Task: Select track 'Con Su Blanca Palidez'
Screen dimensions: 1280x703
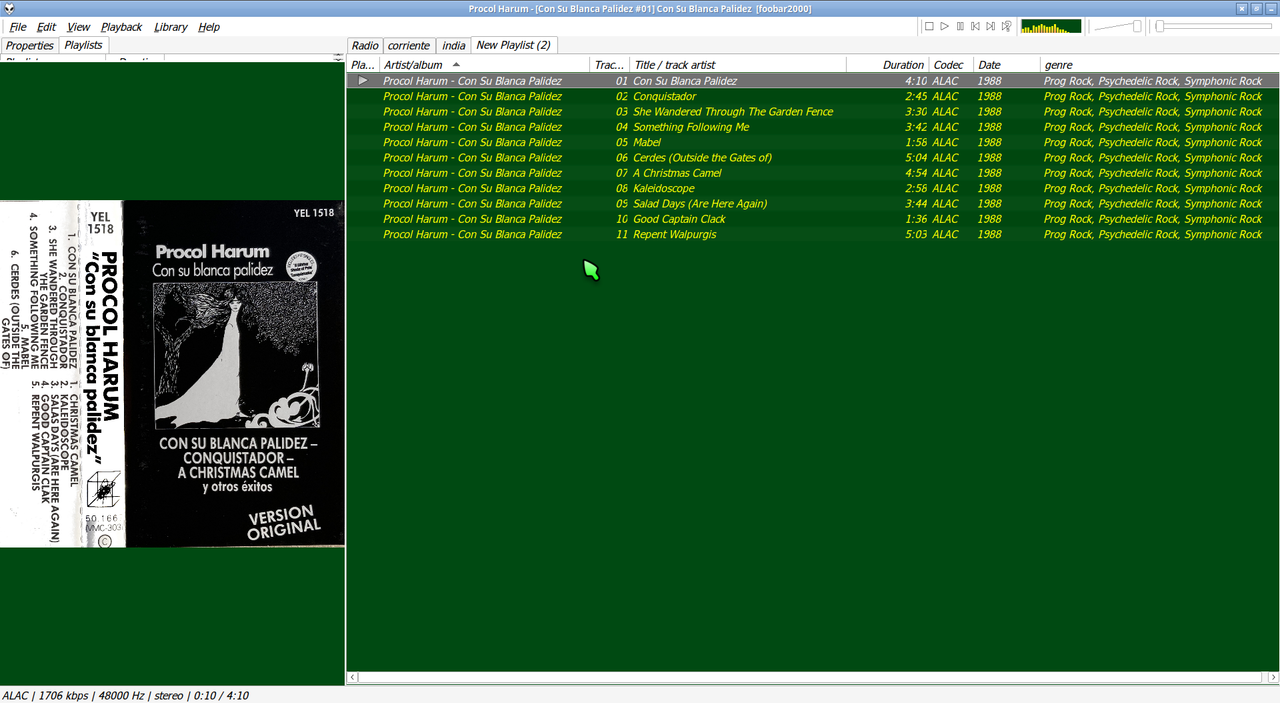Action: [x=685, y=81]
